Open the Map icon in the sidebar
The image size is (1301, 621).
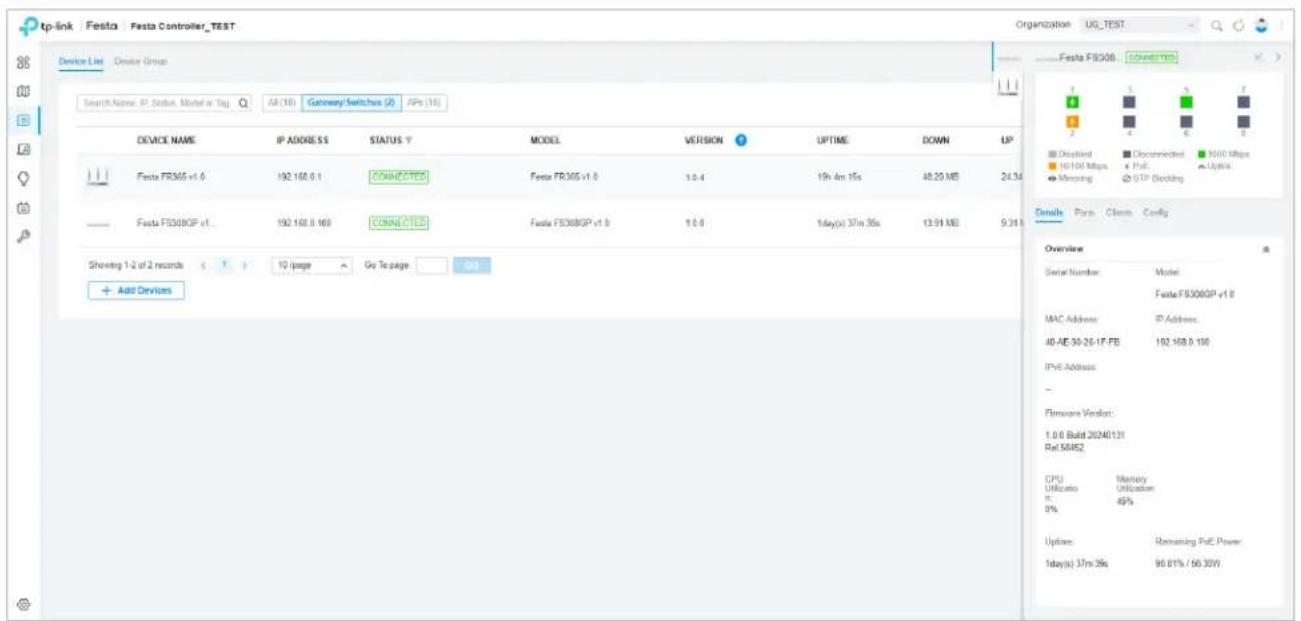tap(22, 91)
